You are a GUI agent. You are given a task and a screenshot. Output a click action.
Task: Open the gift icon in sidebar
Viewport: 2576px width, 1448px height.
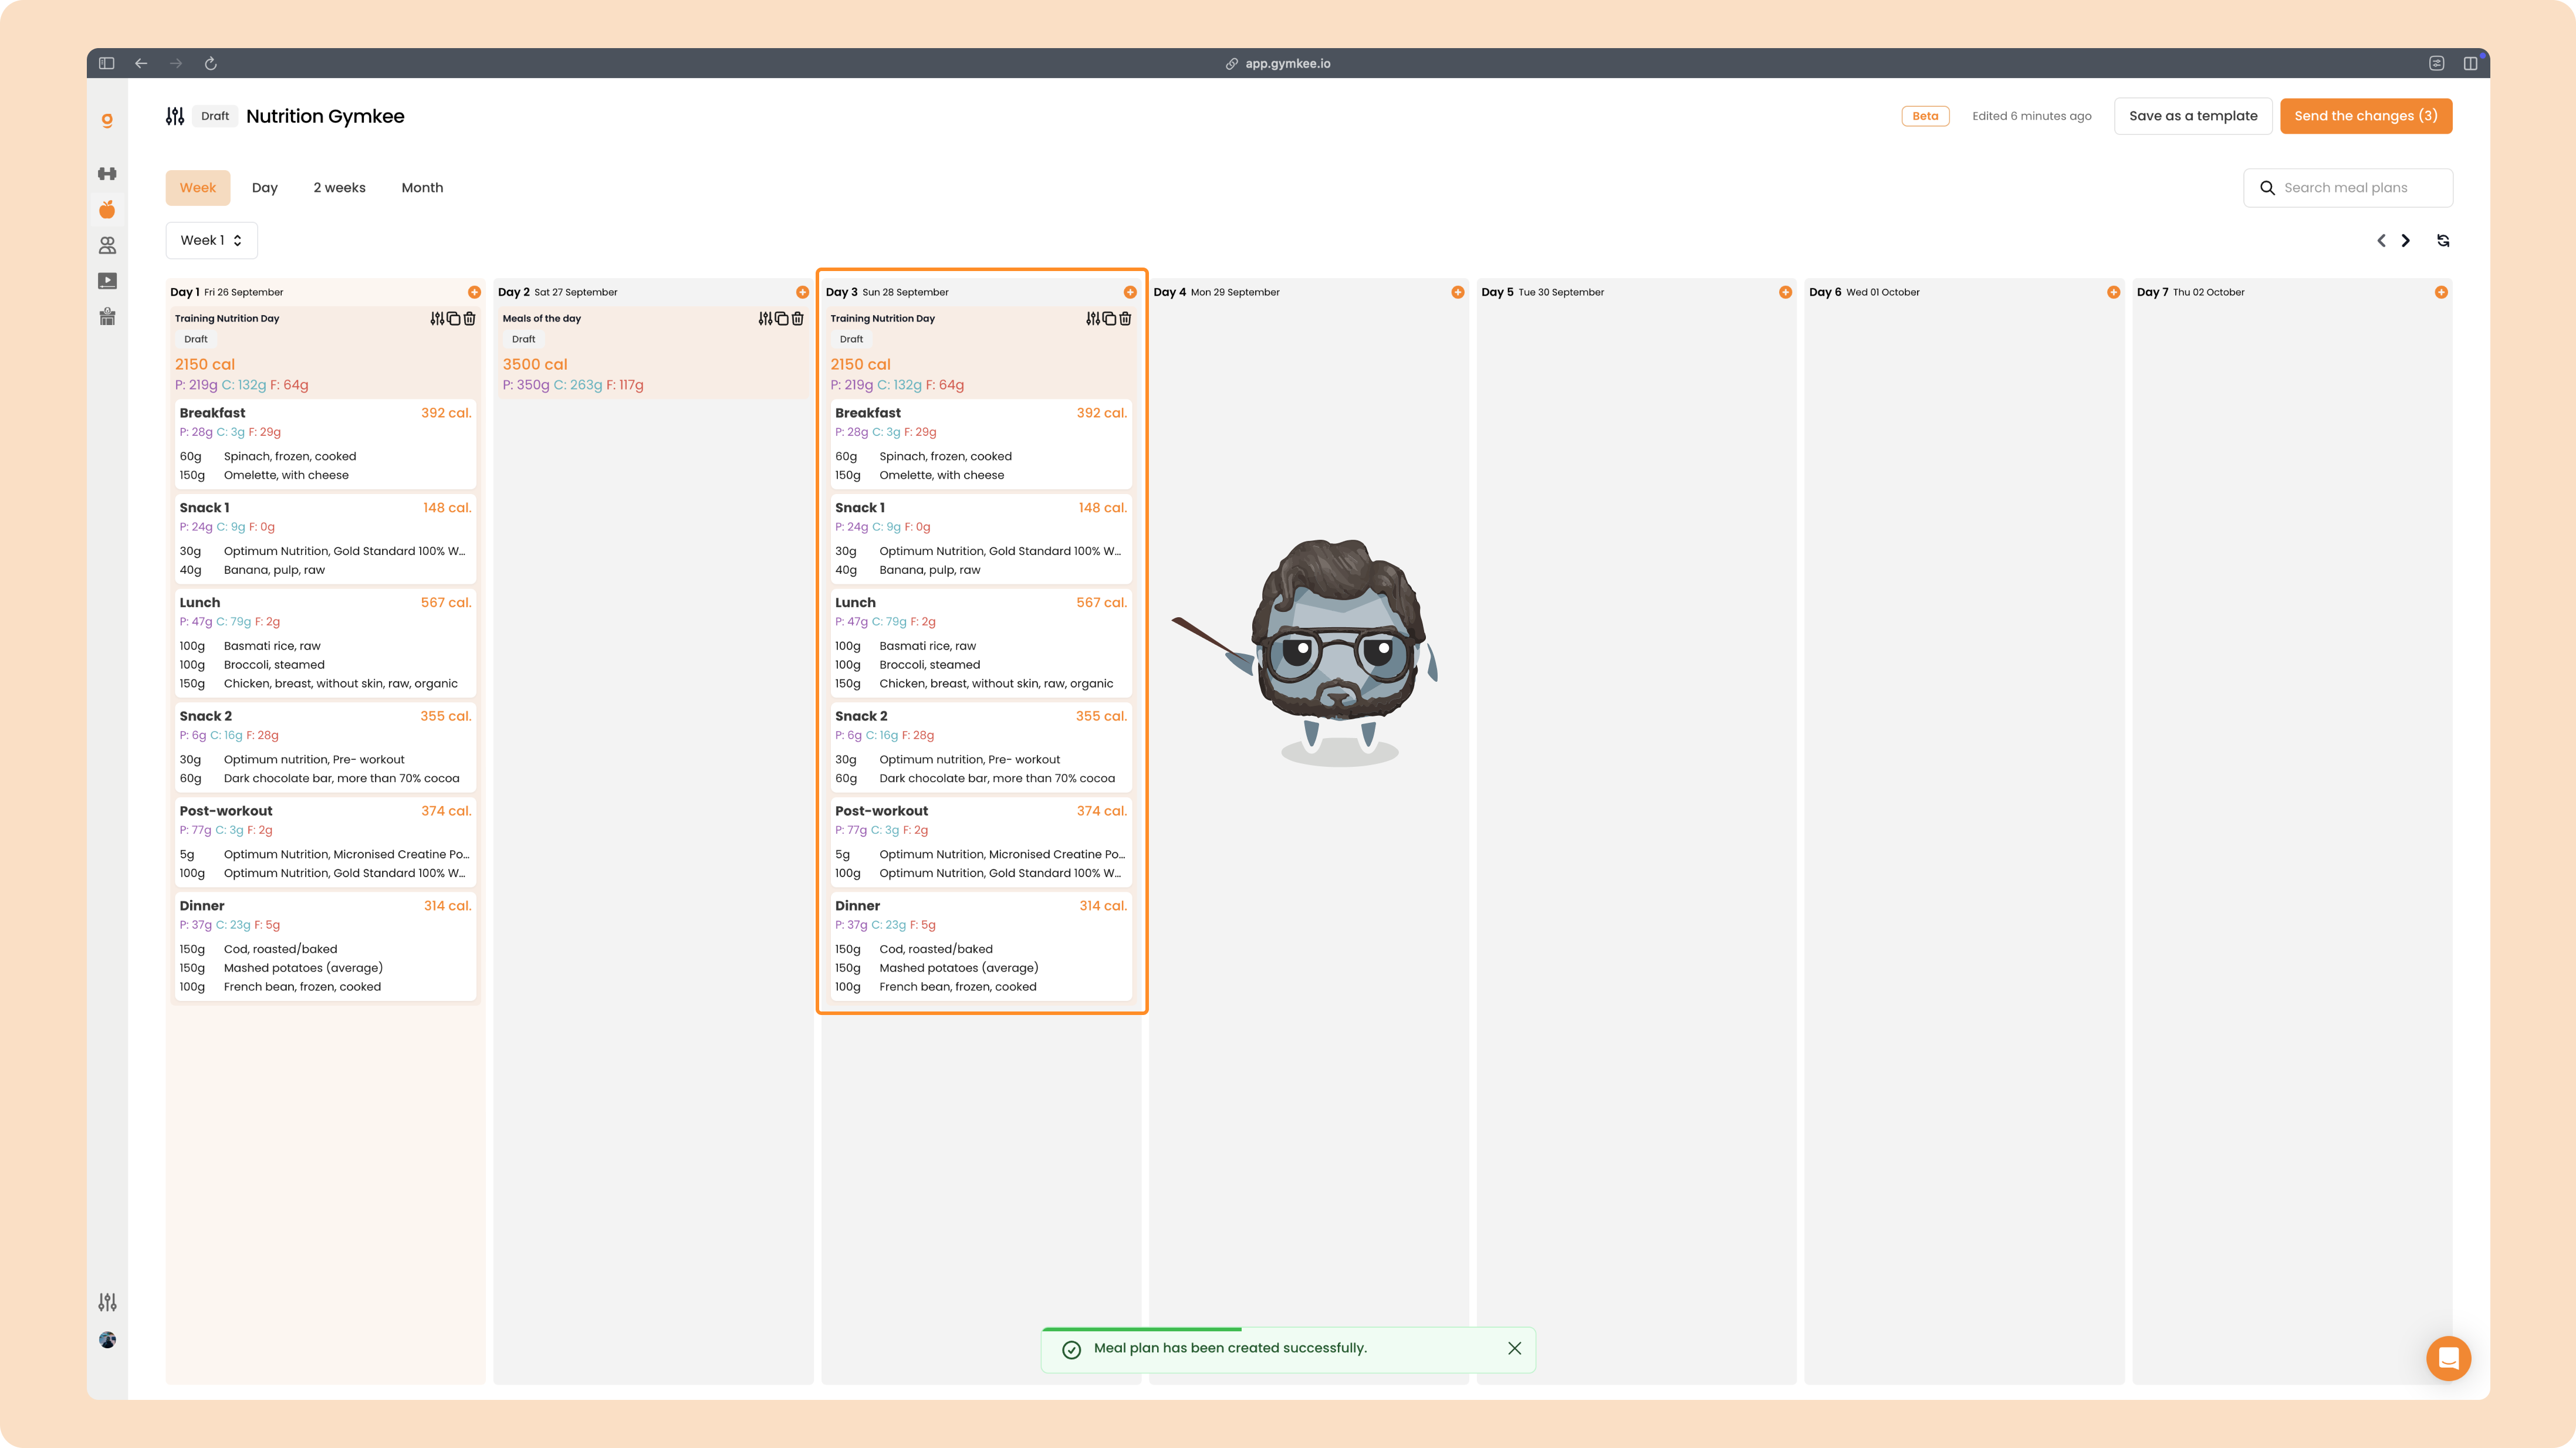107,317
